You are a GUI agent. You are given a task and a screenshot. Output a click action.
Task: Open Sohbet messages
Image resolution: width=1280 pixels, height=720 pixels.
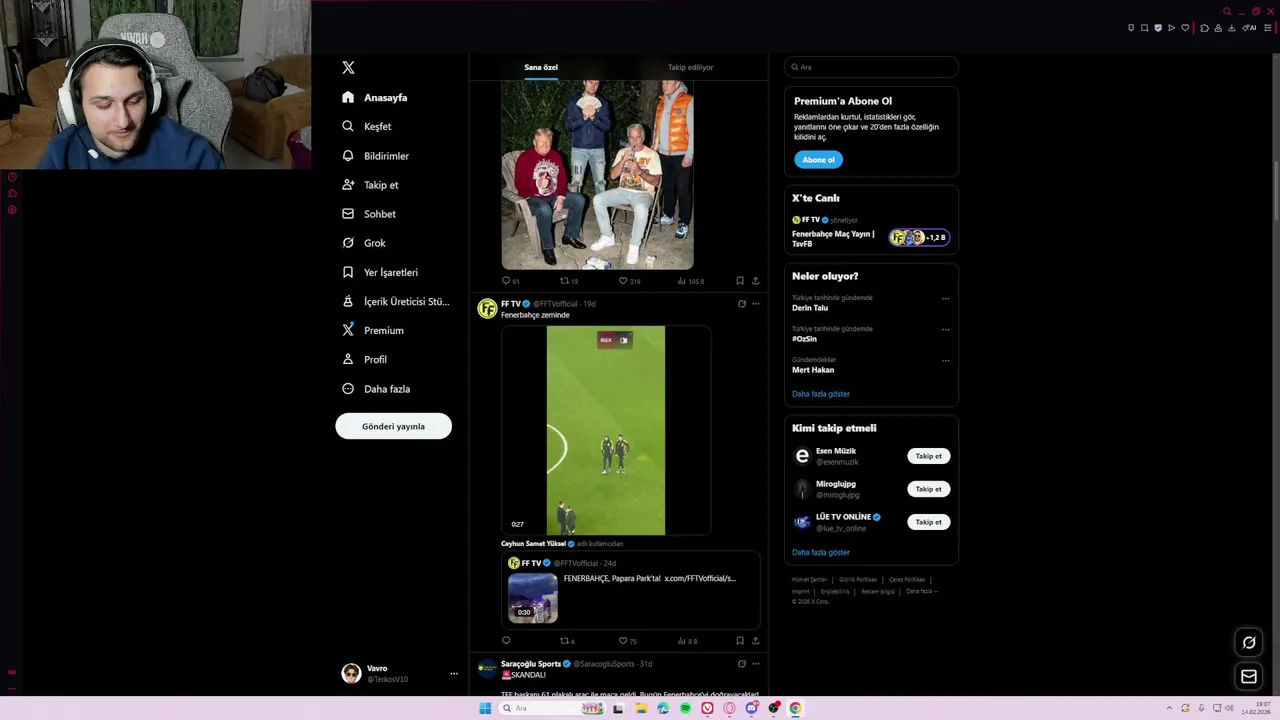[369, 214]
